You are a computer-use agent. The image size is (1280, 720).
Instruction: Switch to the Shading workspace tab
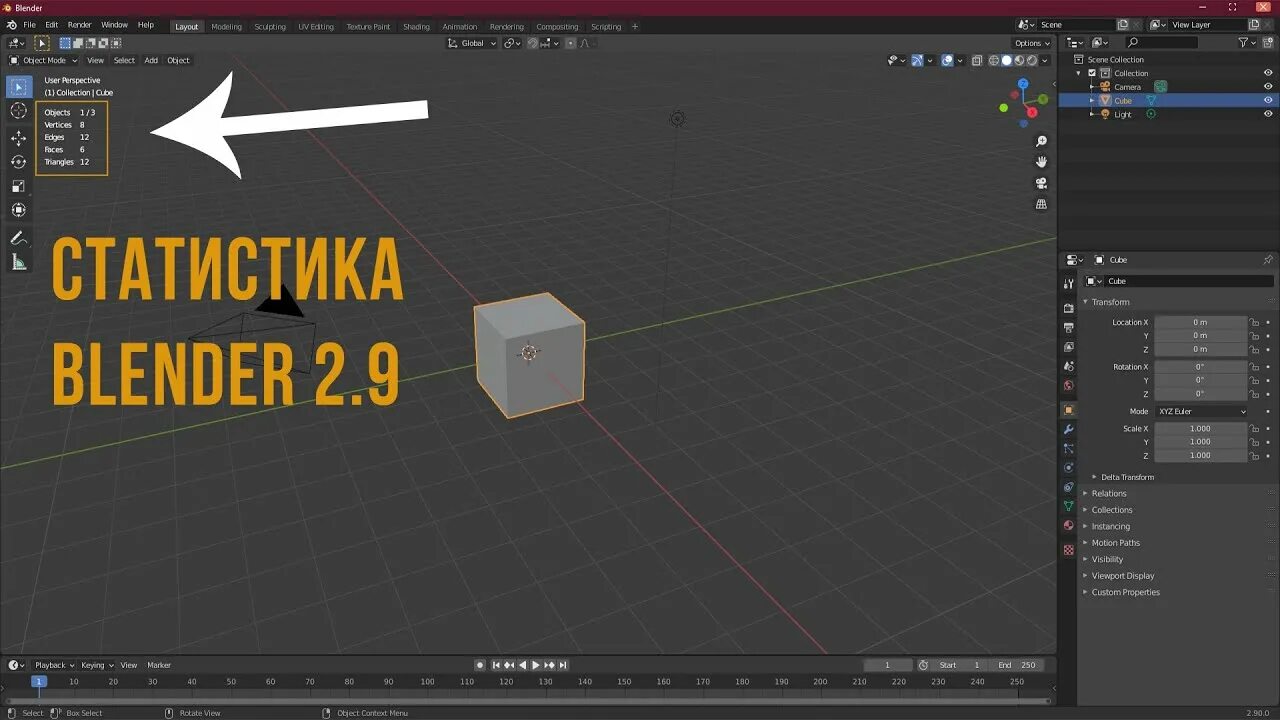click(x=416, y=27)
